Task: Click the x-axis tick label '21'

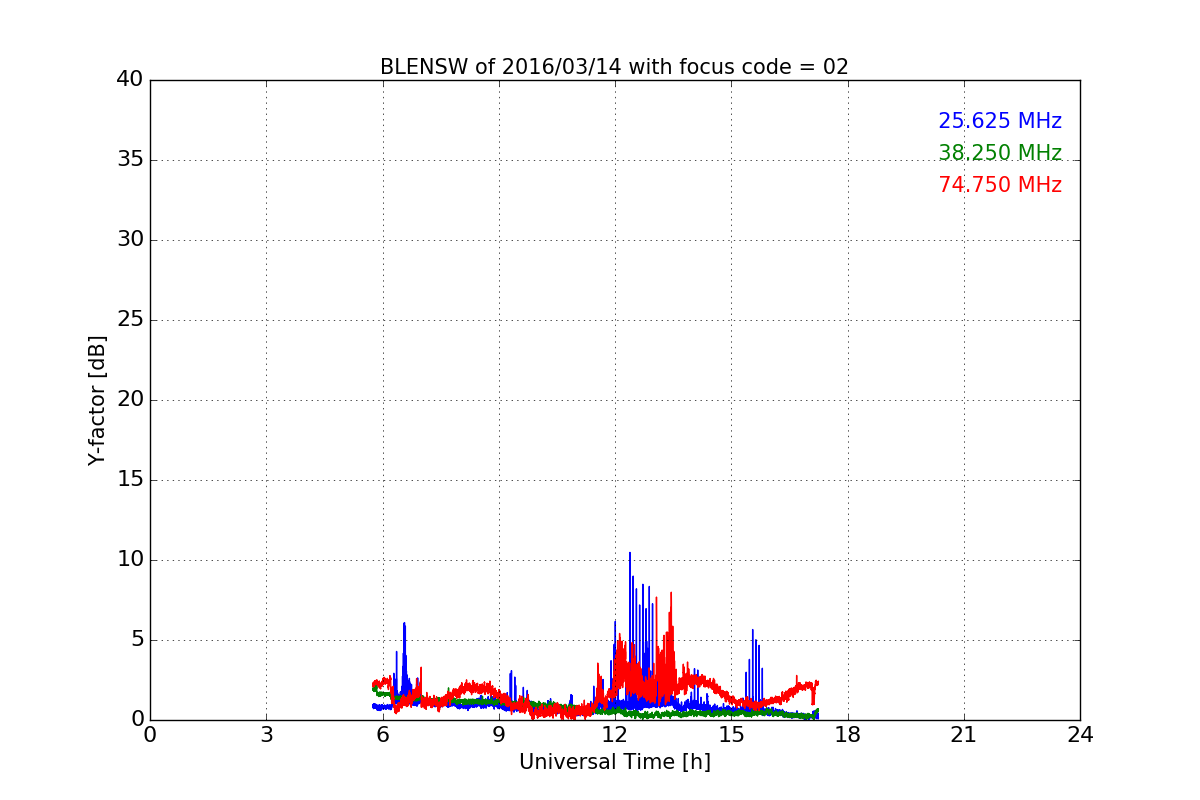Action: [x=964, y=734]
